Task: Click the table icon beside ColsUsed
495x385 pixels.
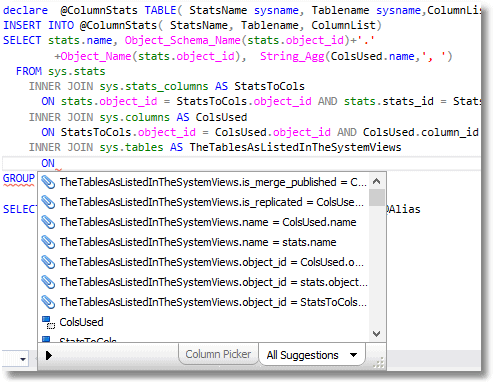Action: [48, 322]
